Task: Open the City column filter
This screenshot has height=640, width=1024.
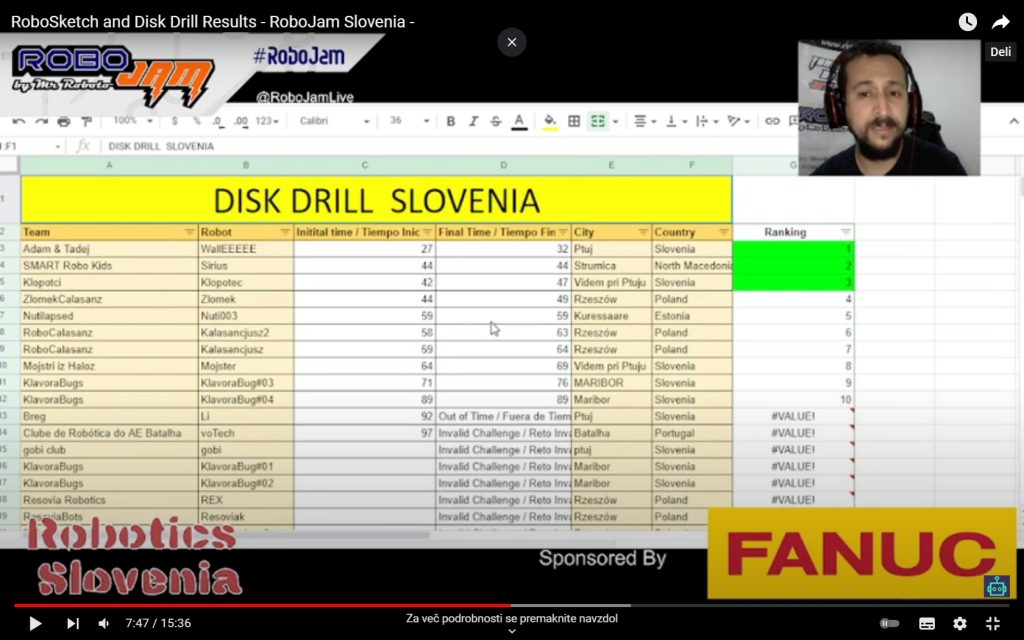Action: click(643, 232)
